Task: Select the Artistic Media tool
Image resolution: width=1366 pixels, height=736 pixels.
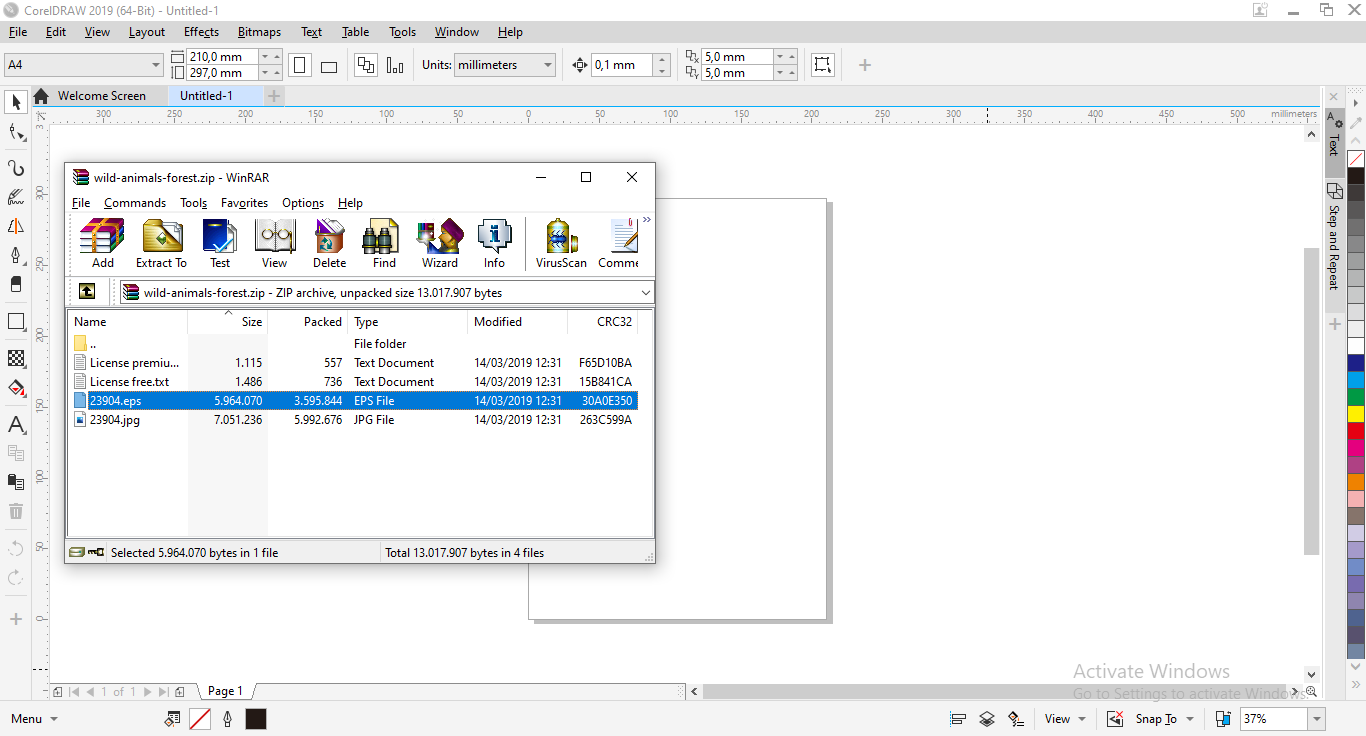Action: pyautogui.click(x=16, y=197)
